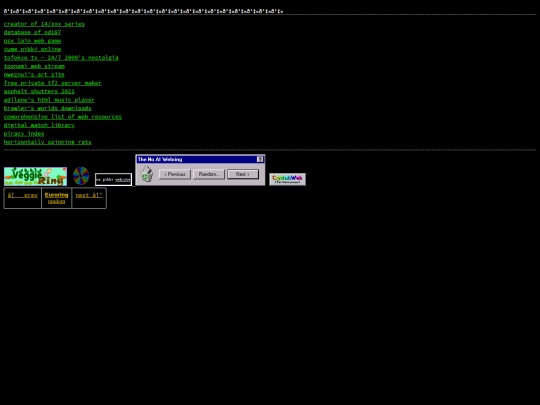Screen dimensions: 540x405
Task: Open the 'art site' link
Action: (x=34, y=74)
